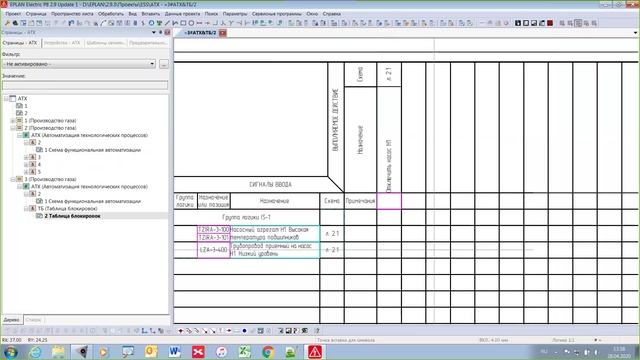Open the Windows Start button
640x360 pixels.
pyautogui.click(x=10, y=352)
